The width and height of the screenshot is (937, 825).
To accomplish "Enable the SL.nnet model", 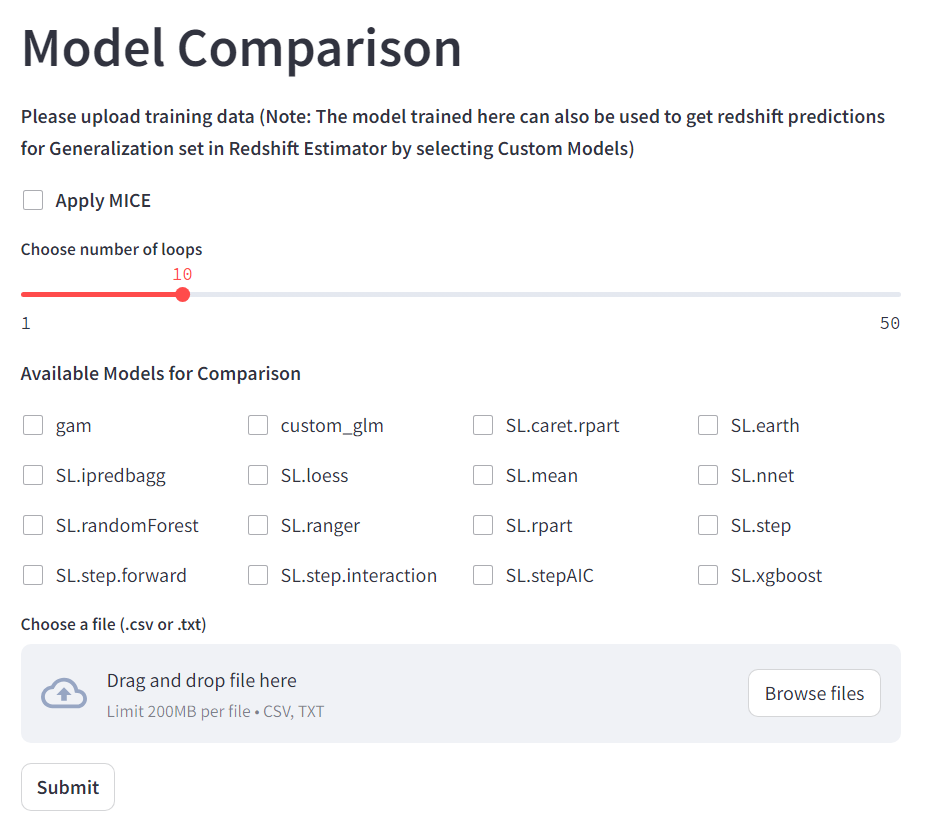I will 708,476.
